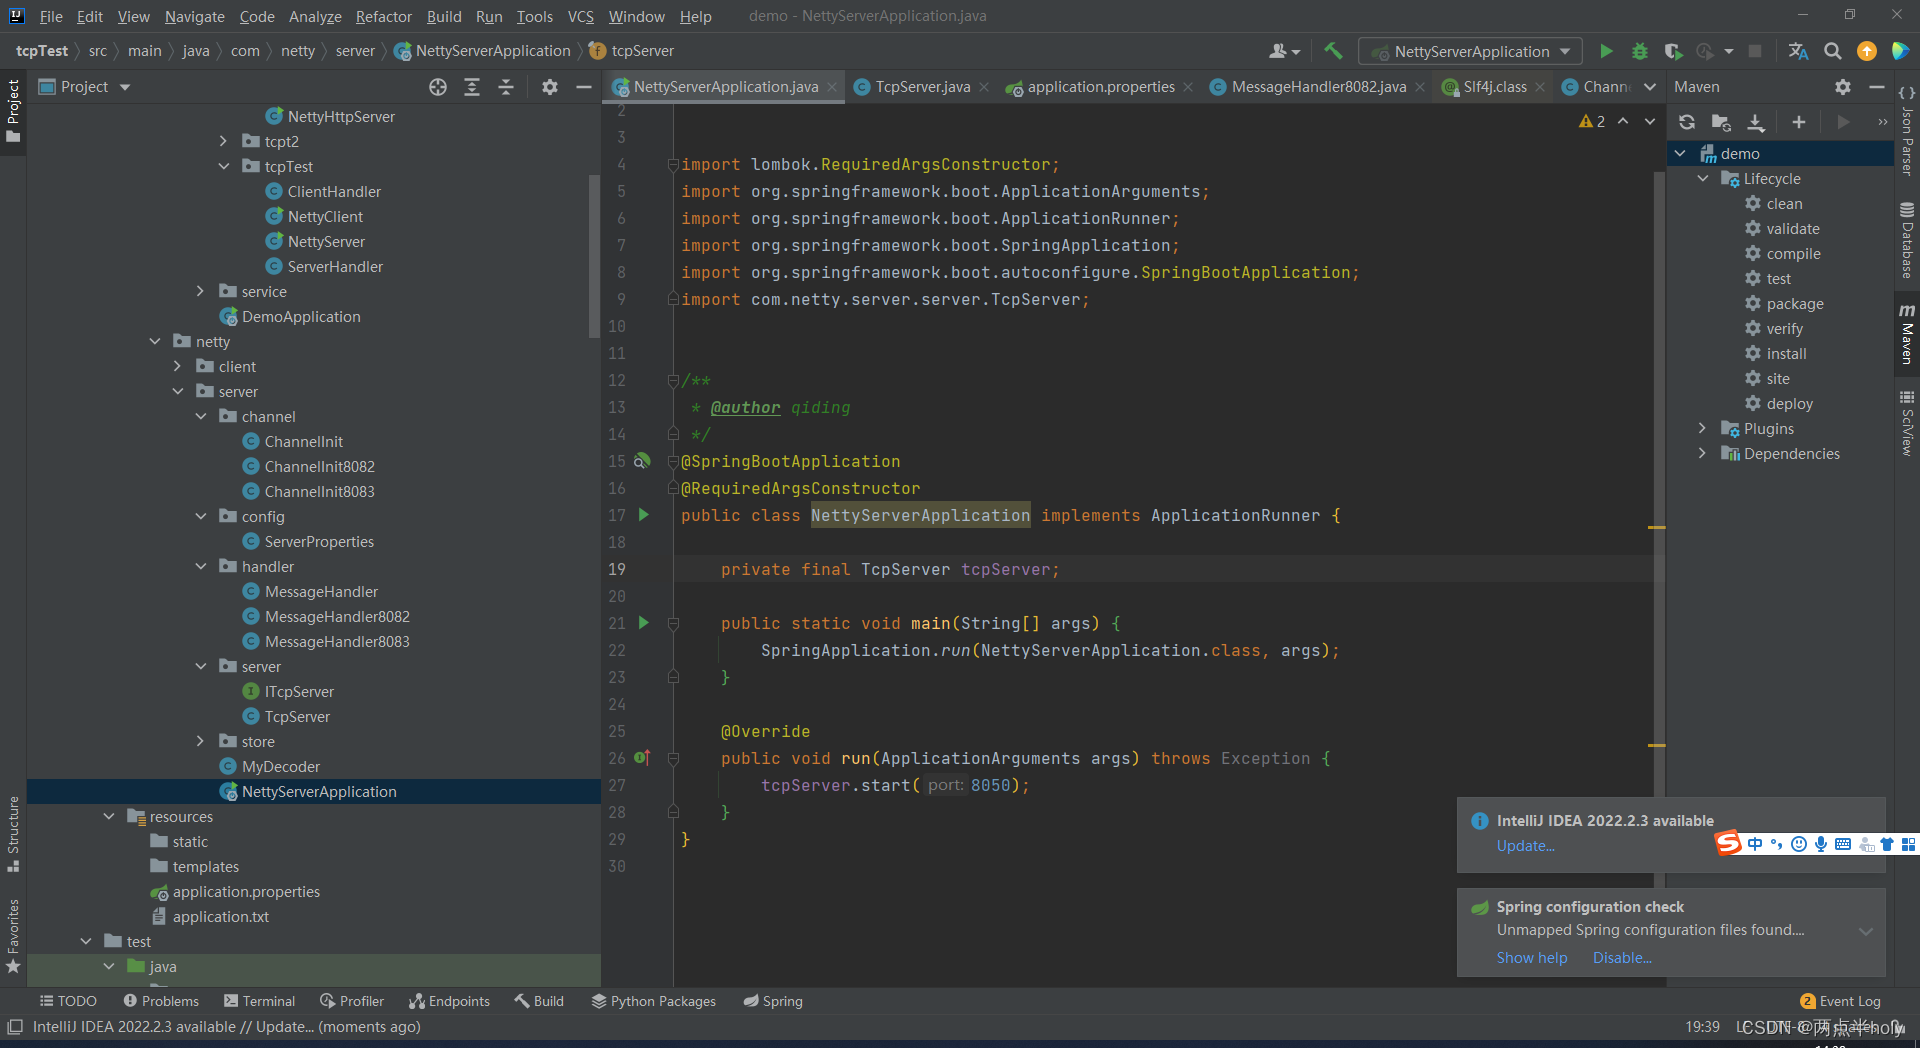The height and width of the screenshot is (1048, 1920).
Task: Click the translate icon in top toolbar
Action: pyautogui.click(x=1798, y=51)
